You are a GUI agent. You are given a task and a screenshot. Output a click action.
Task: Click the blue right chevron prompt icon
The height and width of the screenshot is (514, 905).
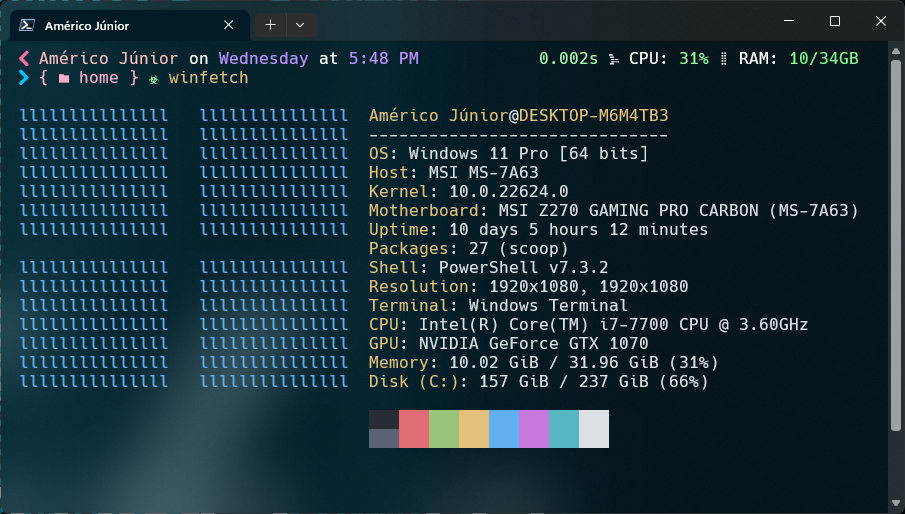tap(24, 77)
